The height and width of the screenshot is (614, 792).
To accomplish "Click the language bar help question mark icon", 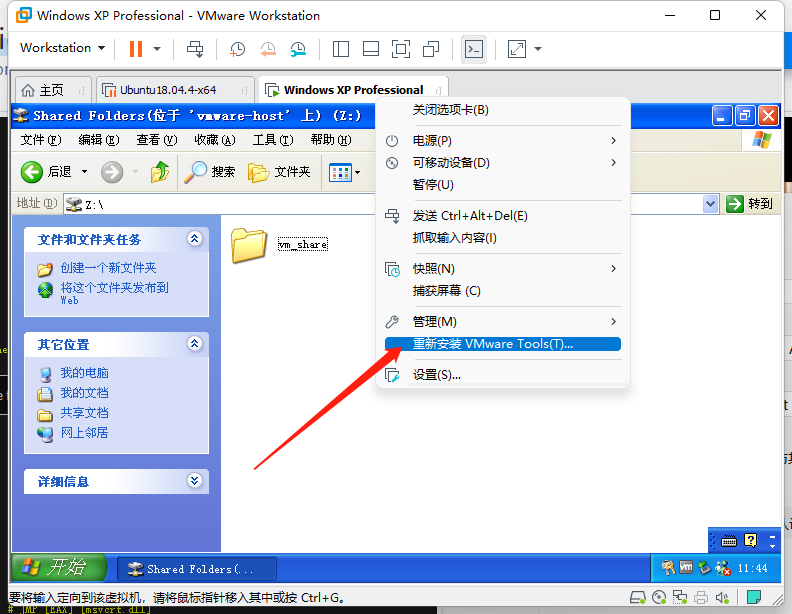I will 751,541.
